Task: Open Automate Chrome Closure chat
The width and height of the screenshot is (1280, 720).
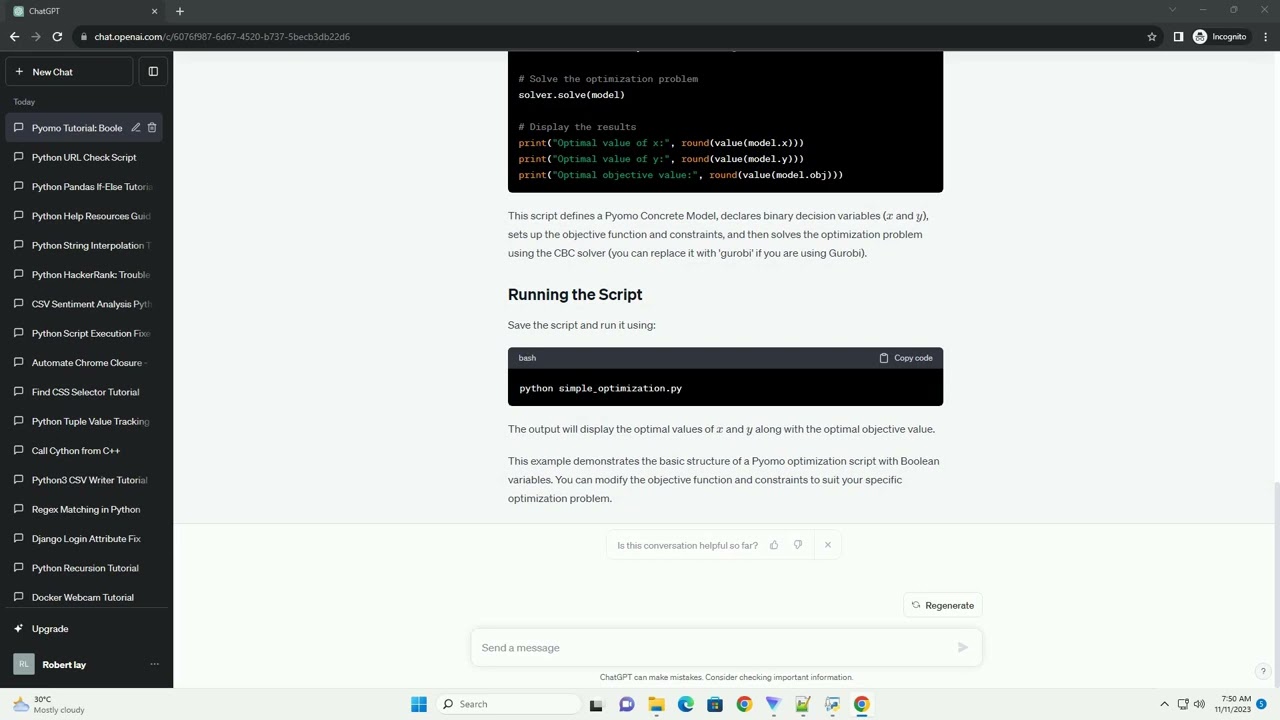Action: (86, 363)
